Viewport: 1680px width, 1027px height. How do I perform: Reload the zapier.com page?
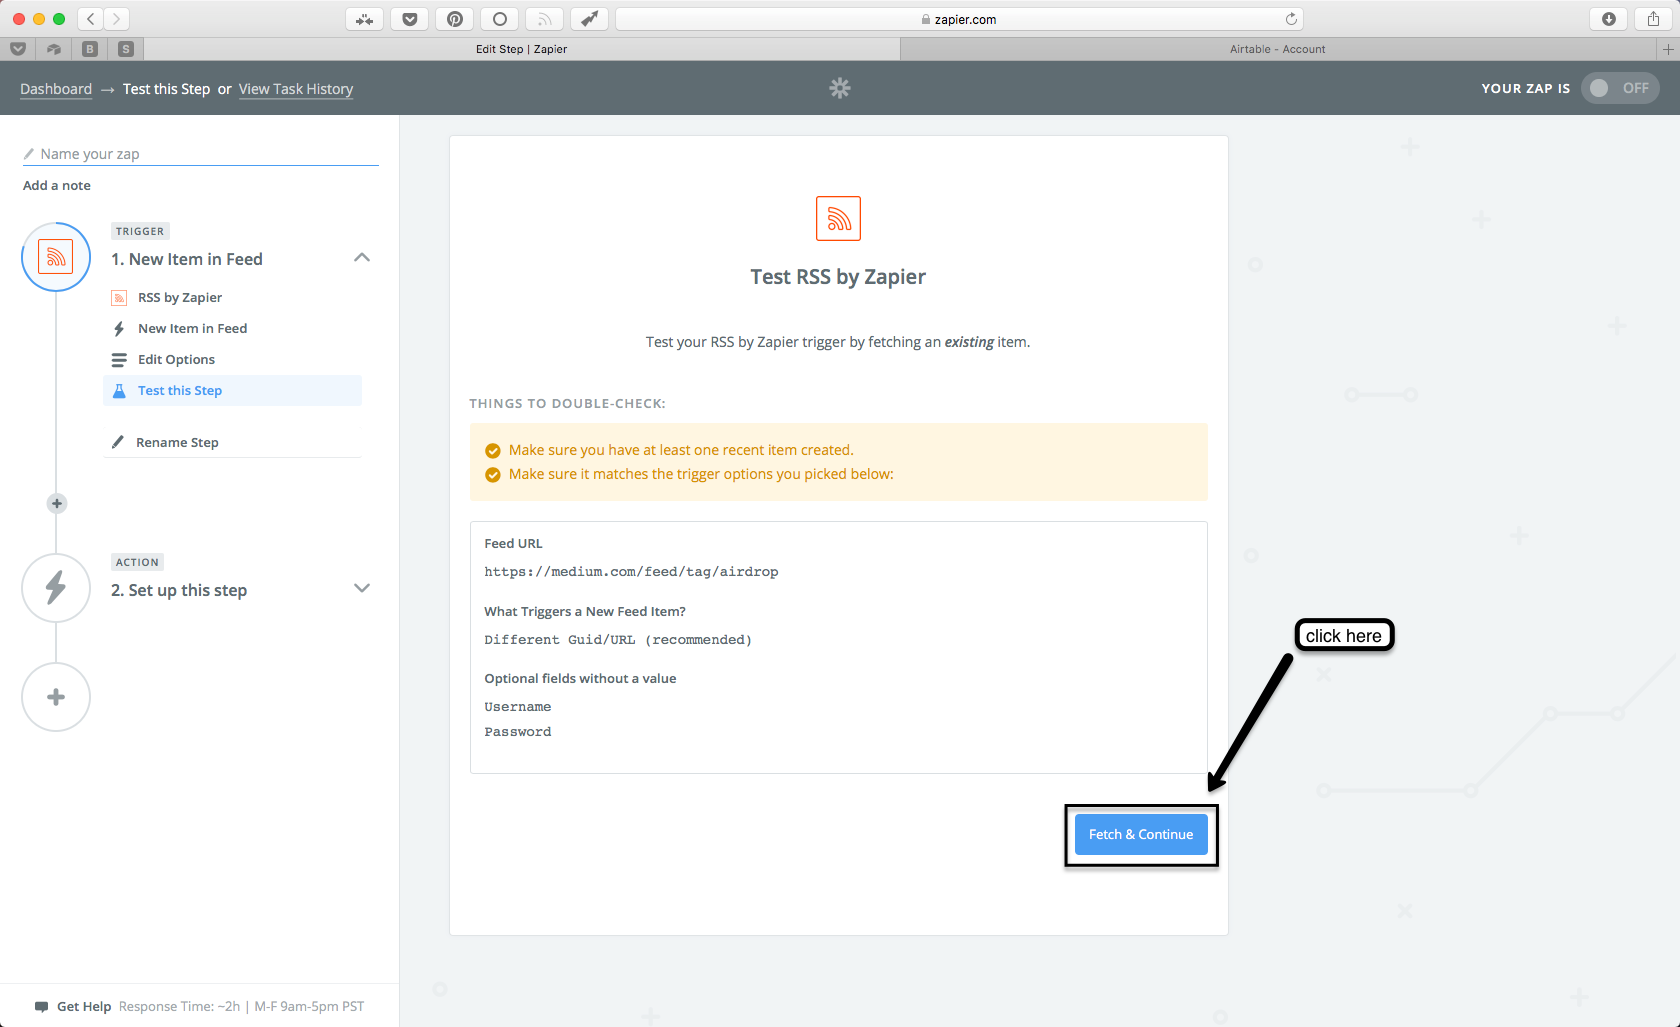1291,19
